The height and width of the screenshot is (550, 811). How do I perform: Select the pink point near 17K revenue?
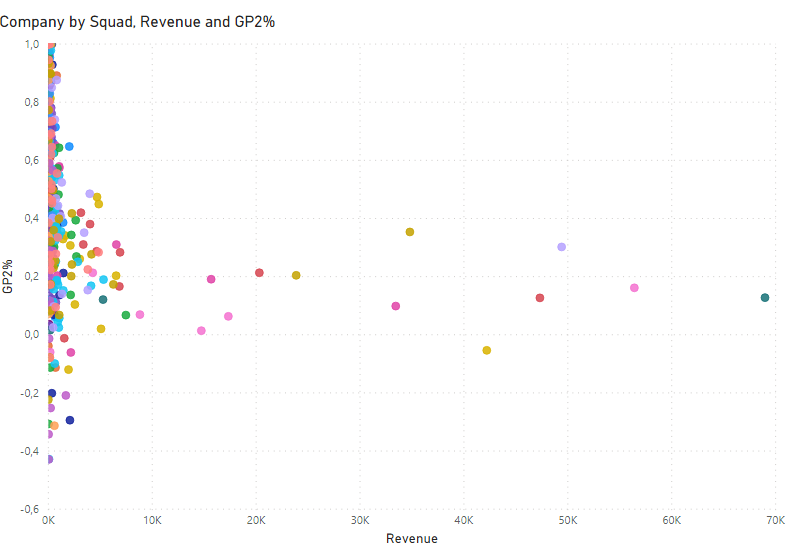coord(228,317)
